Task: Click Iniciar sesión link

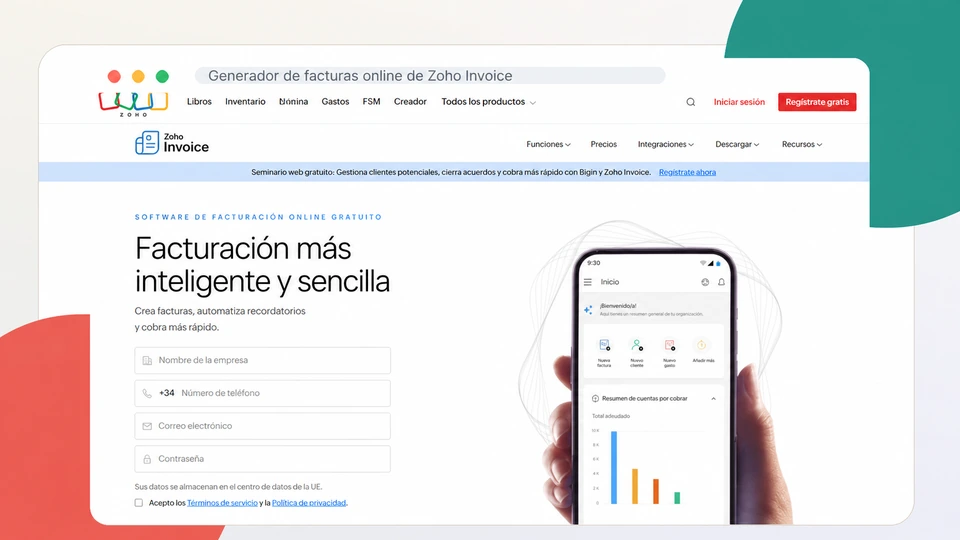Action: (739, 102)
